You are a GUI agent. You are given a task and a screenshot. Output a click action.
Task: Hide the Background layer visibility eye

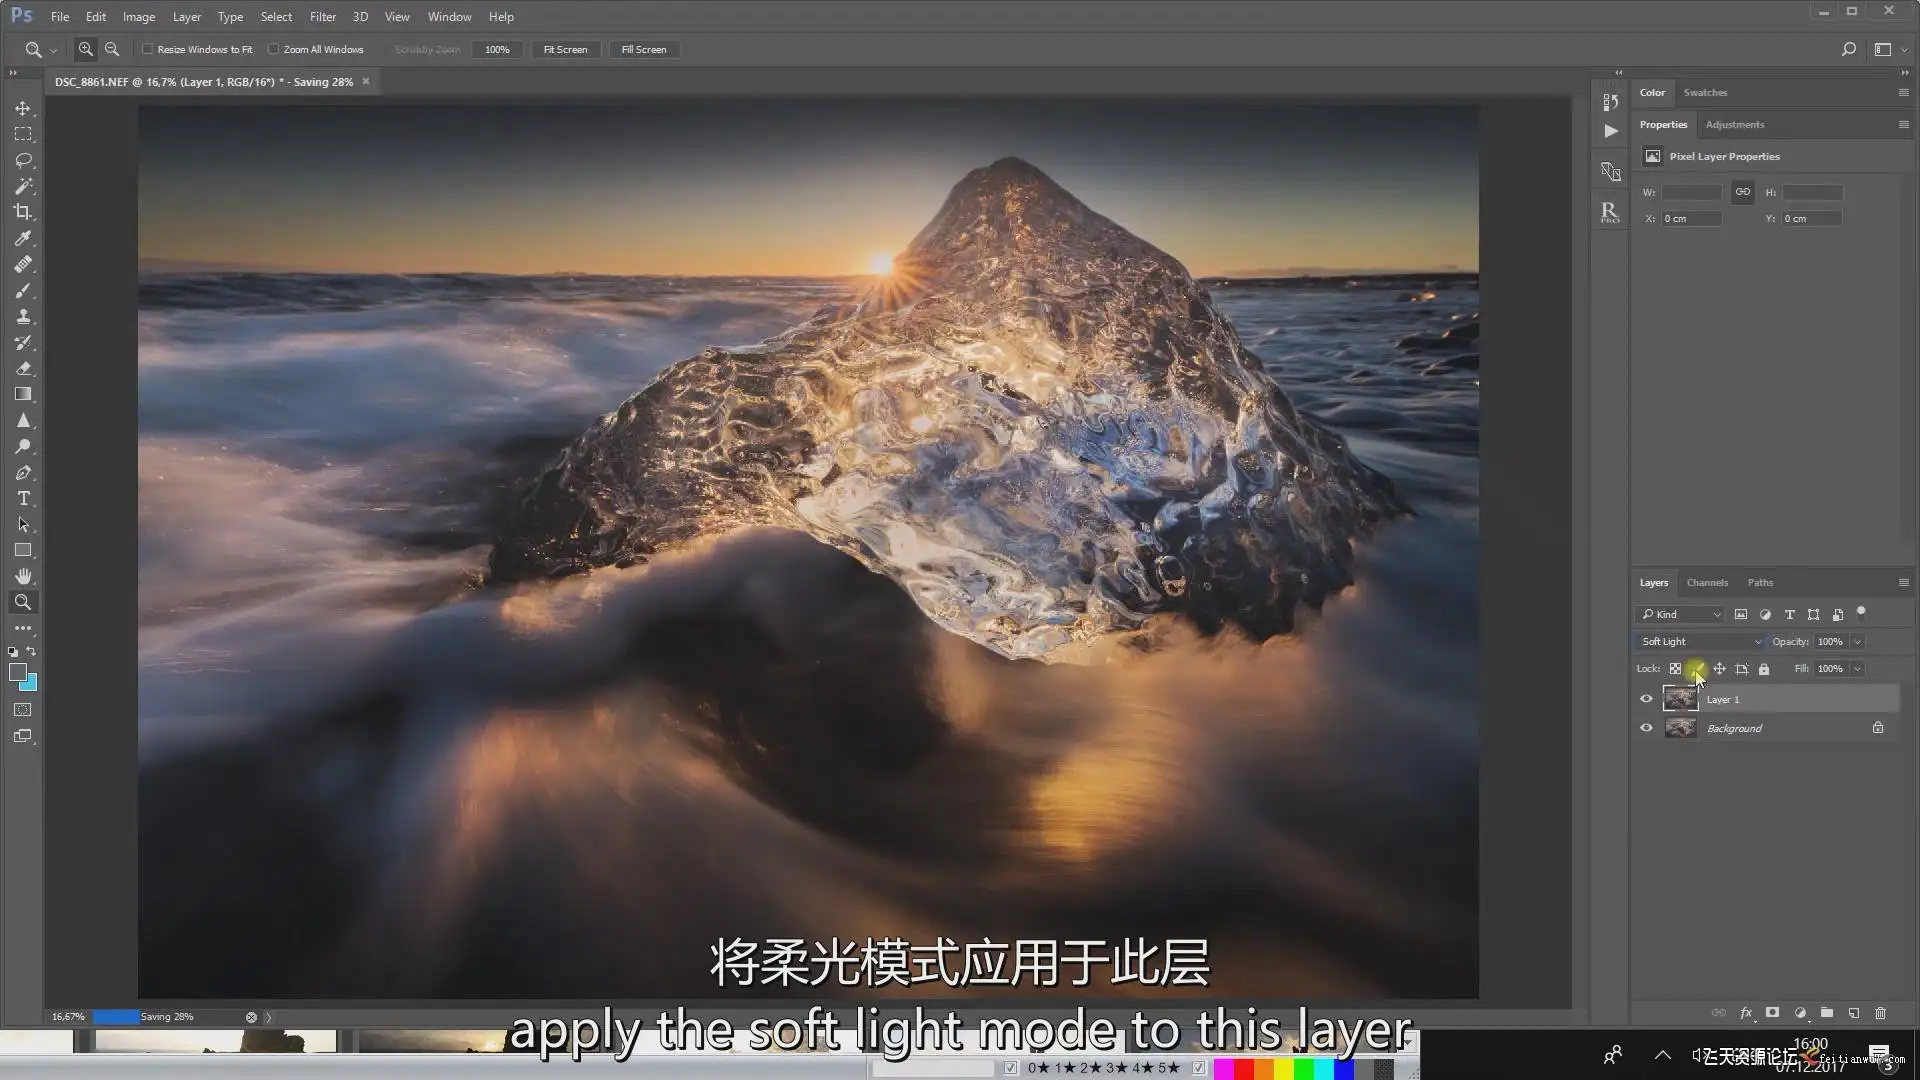click(x=1646, y=728)
